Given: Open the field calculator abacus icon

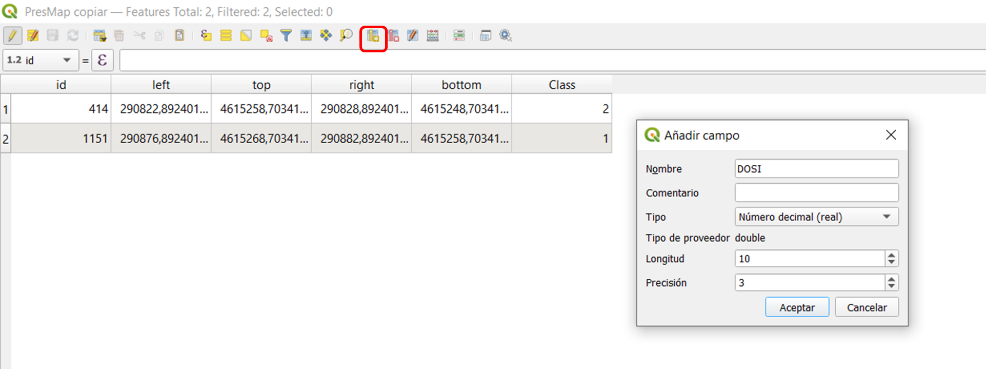Looking at the screenshot, I should pos(433,36).
